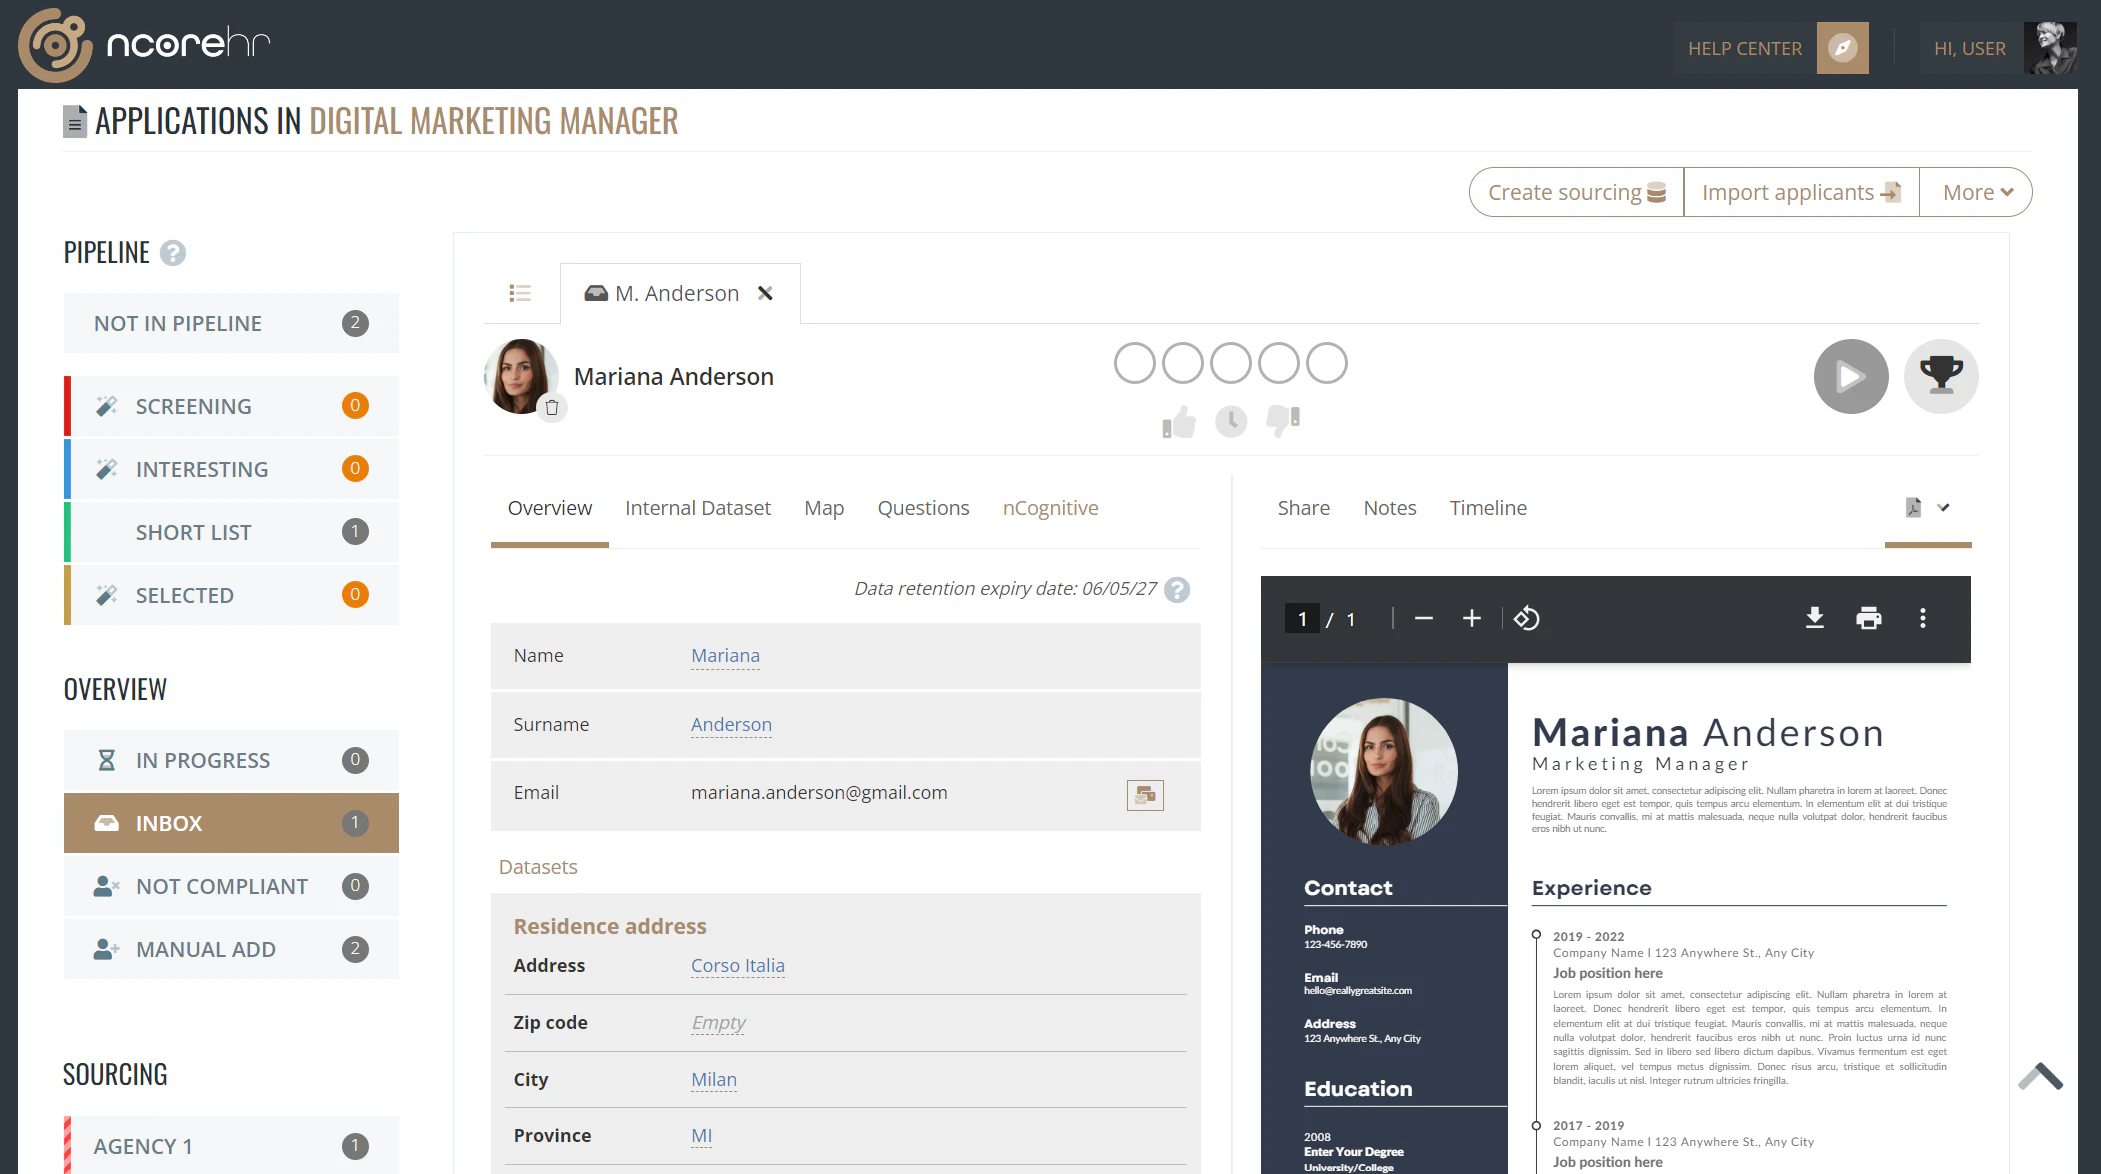Open the PDF document selector chevron
The image size is (2101, 1174).
pos(1944,508)
